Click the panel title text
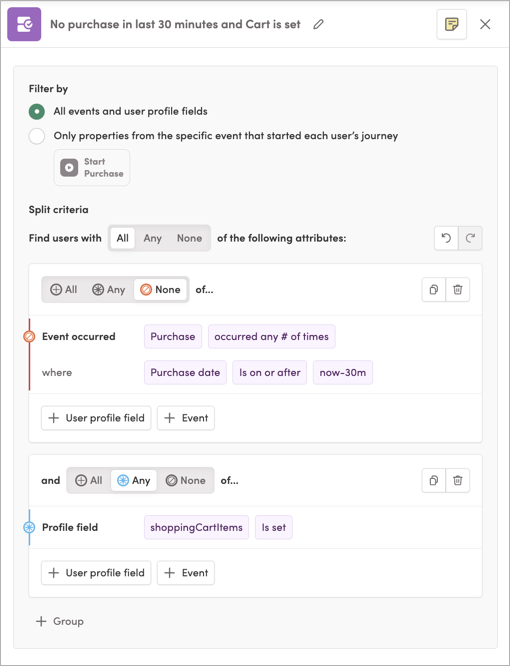510x666 pixels. point(175,24)
